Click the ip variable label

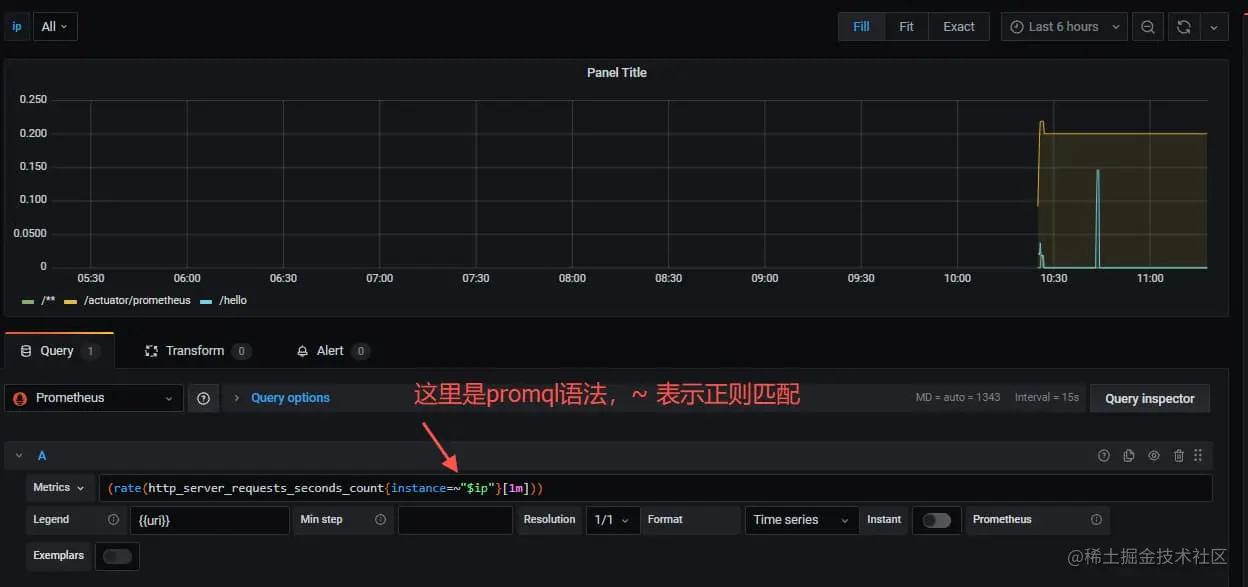pyautogui.click(x=17, y=27)
